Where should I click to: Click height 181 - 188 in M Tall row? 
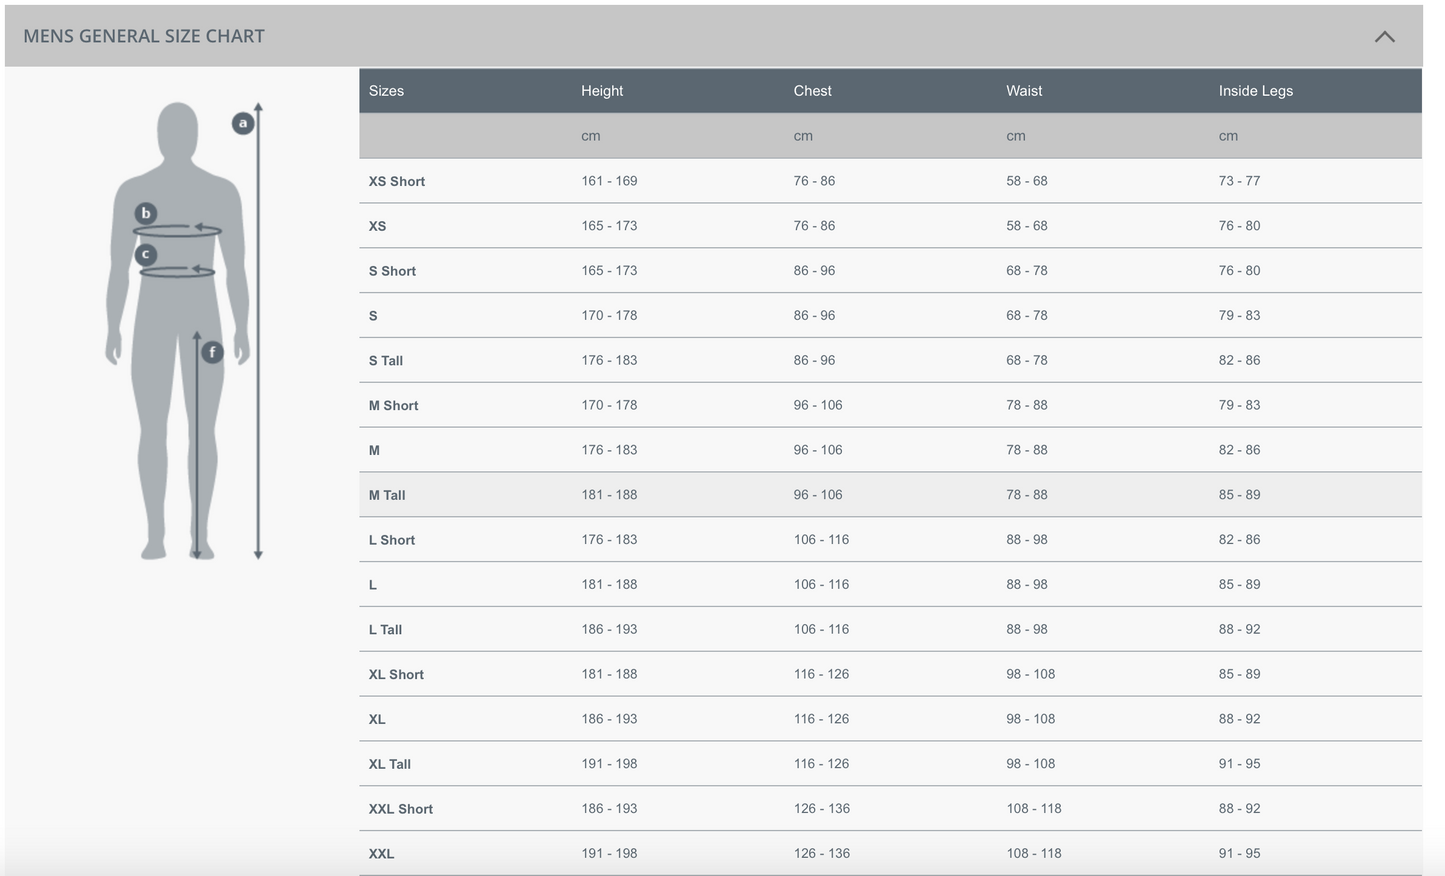[609, 495]
